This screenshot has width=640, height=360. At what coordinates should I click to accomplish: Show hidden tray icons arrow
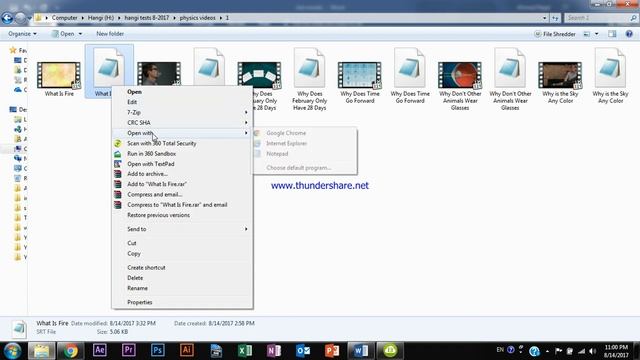[x=547, y=351]
